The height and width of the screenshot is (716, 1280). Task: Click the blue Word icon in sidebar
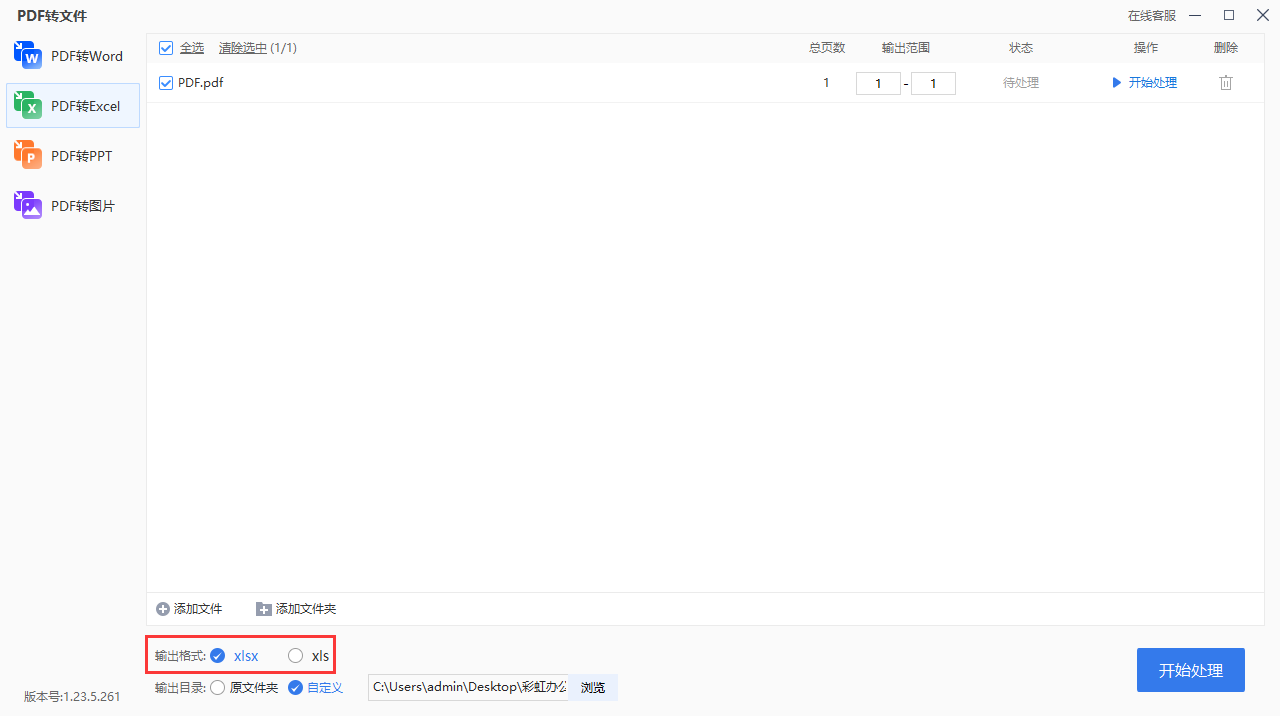click(28, 55)
